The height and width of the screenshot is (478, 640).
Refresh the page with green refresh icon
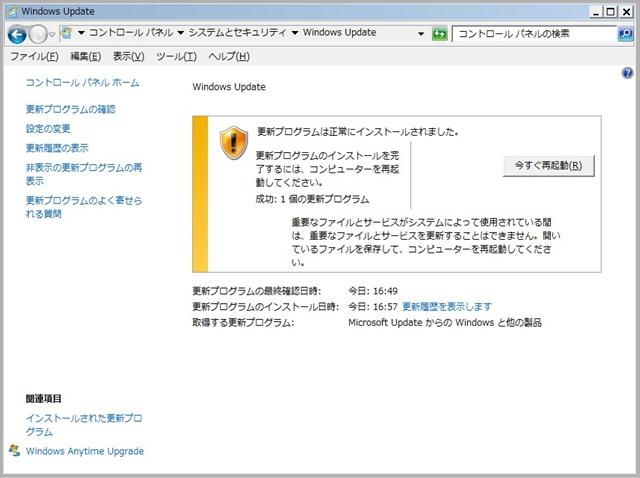[440, 34]
